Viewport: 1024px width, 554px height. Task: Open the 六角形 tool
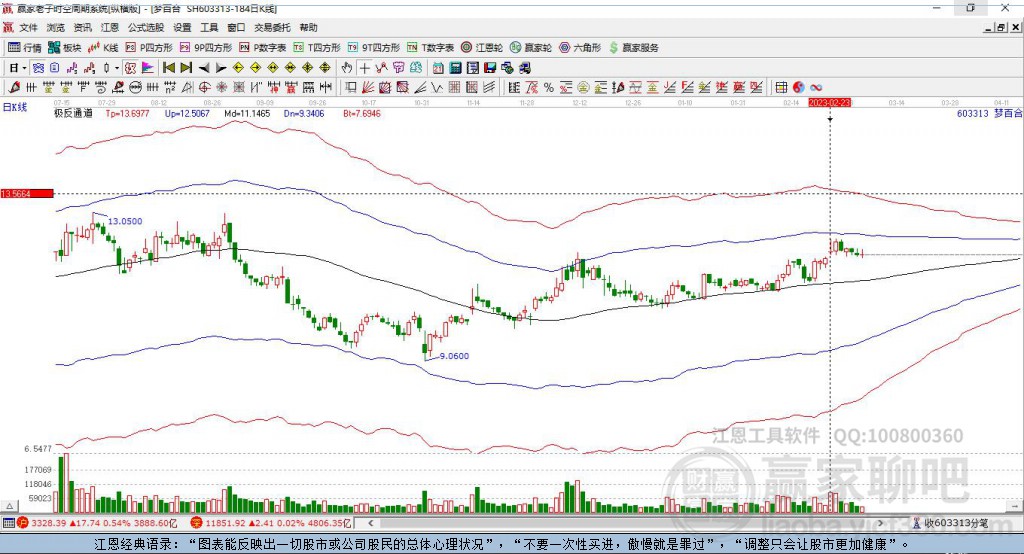point(580,48)
